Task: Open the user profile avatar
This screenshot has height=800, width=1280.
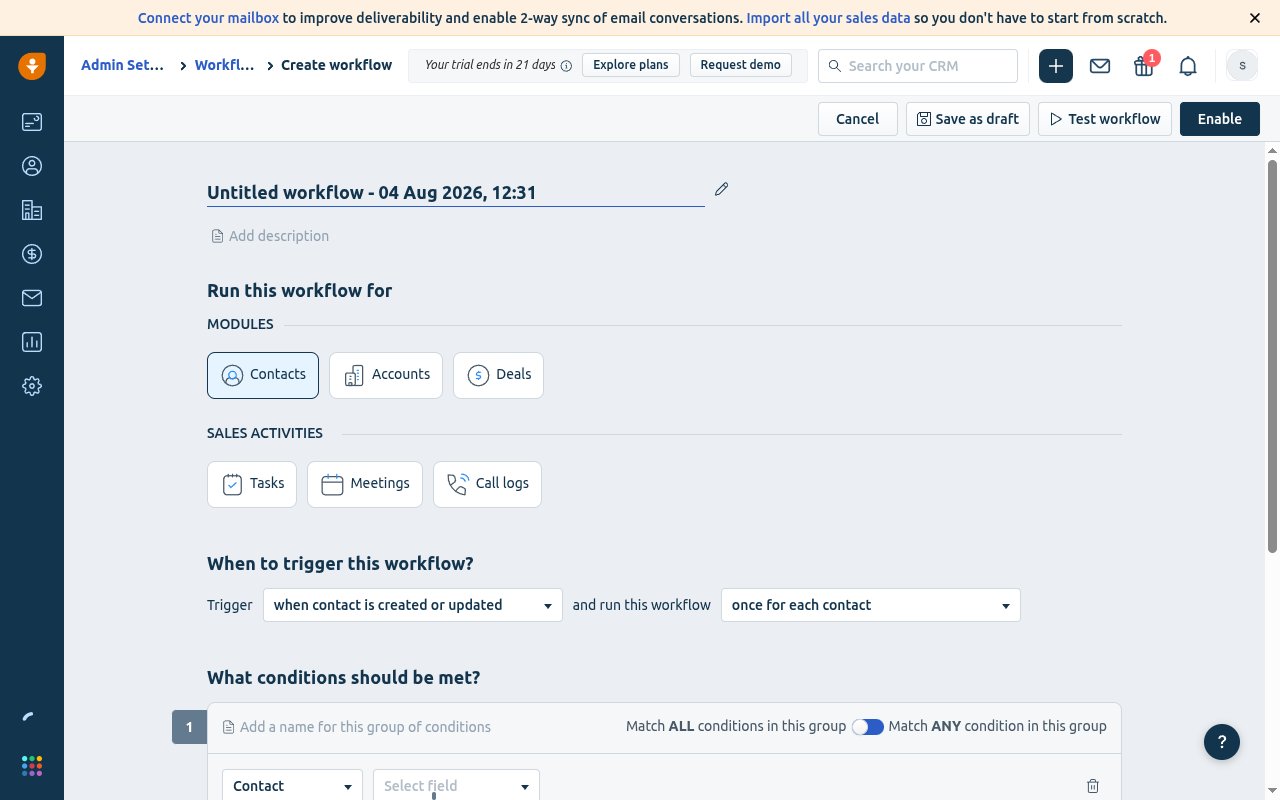Action: tap(1242, 65)
